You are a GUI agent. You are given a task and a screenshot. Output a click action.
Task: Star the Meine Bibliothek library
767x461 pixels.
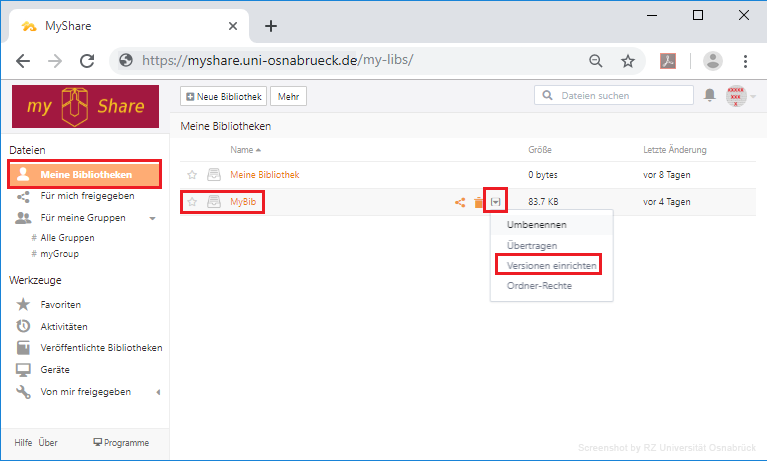coord(192,175)
